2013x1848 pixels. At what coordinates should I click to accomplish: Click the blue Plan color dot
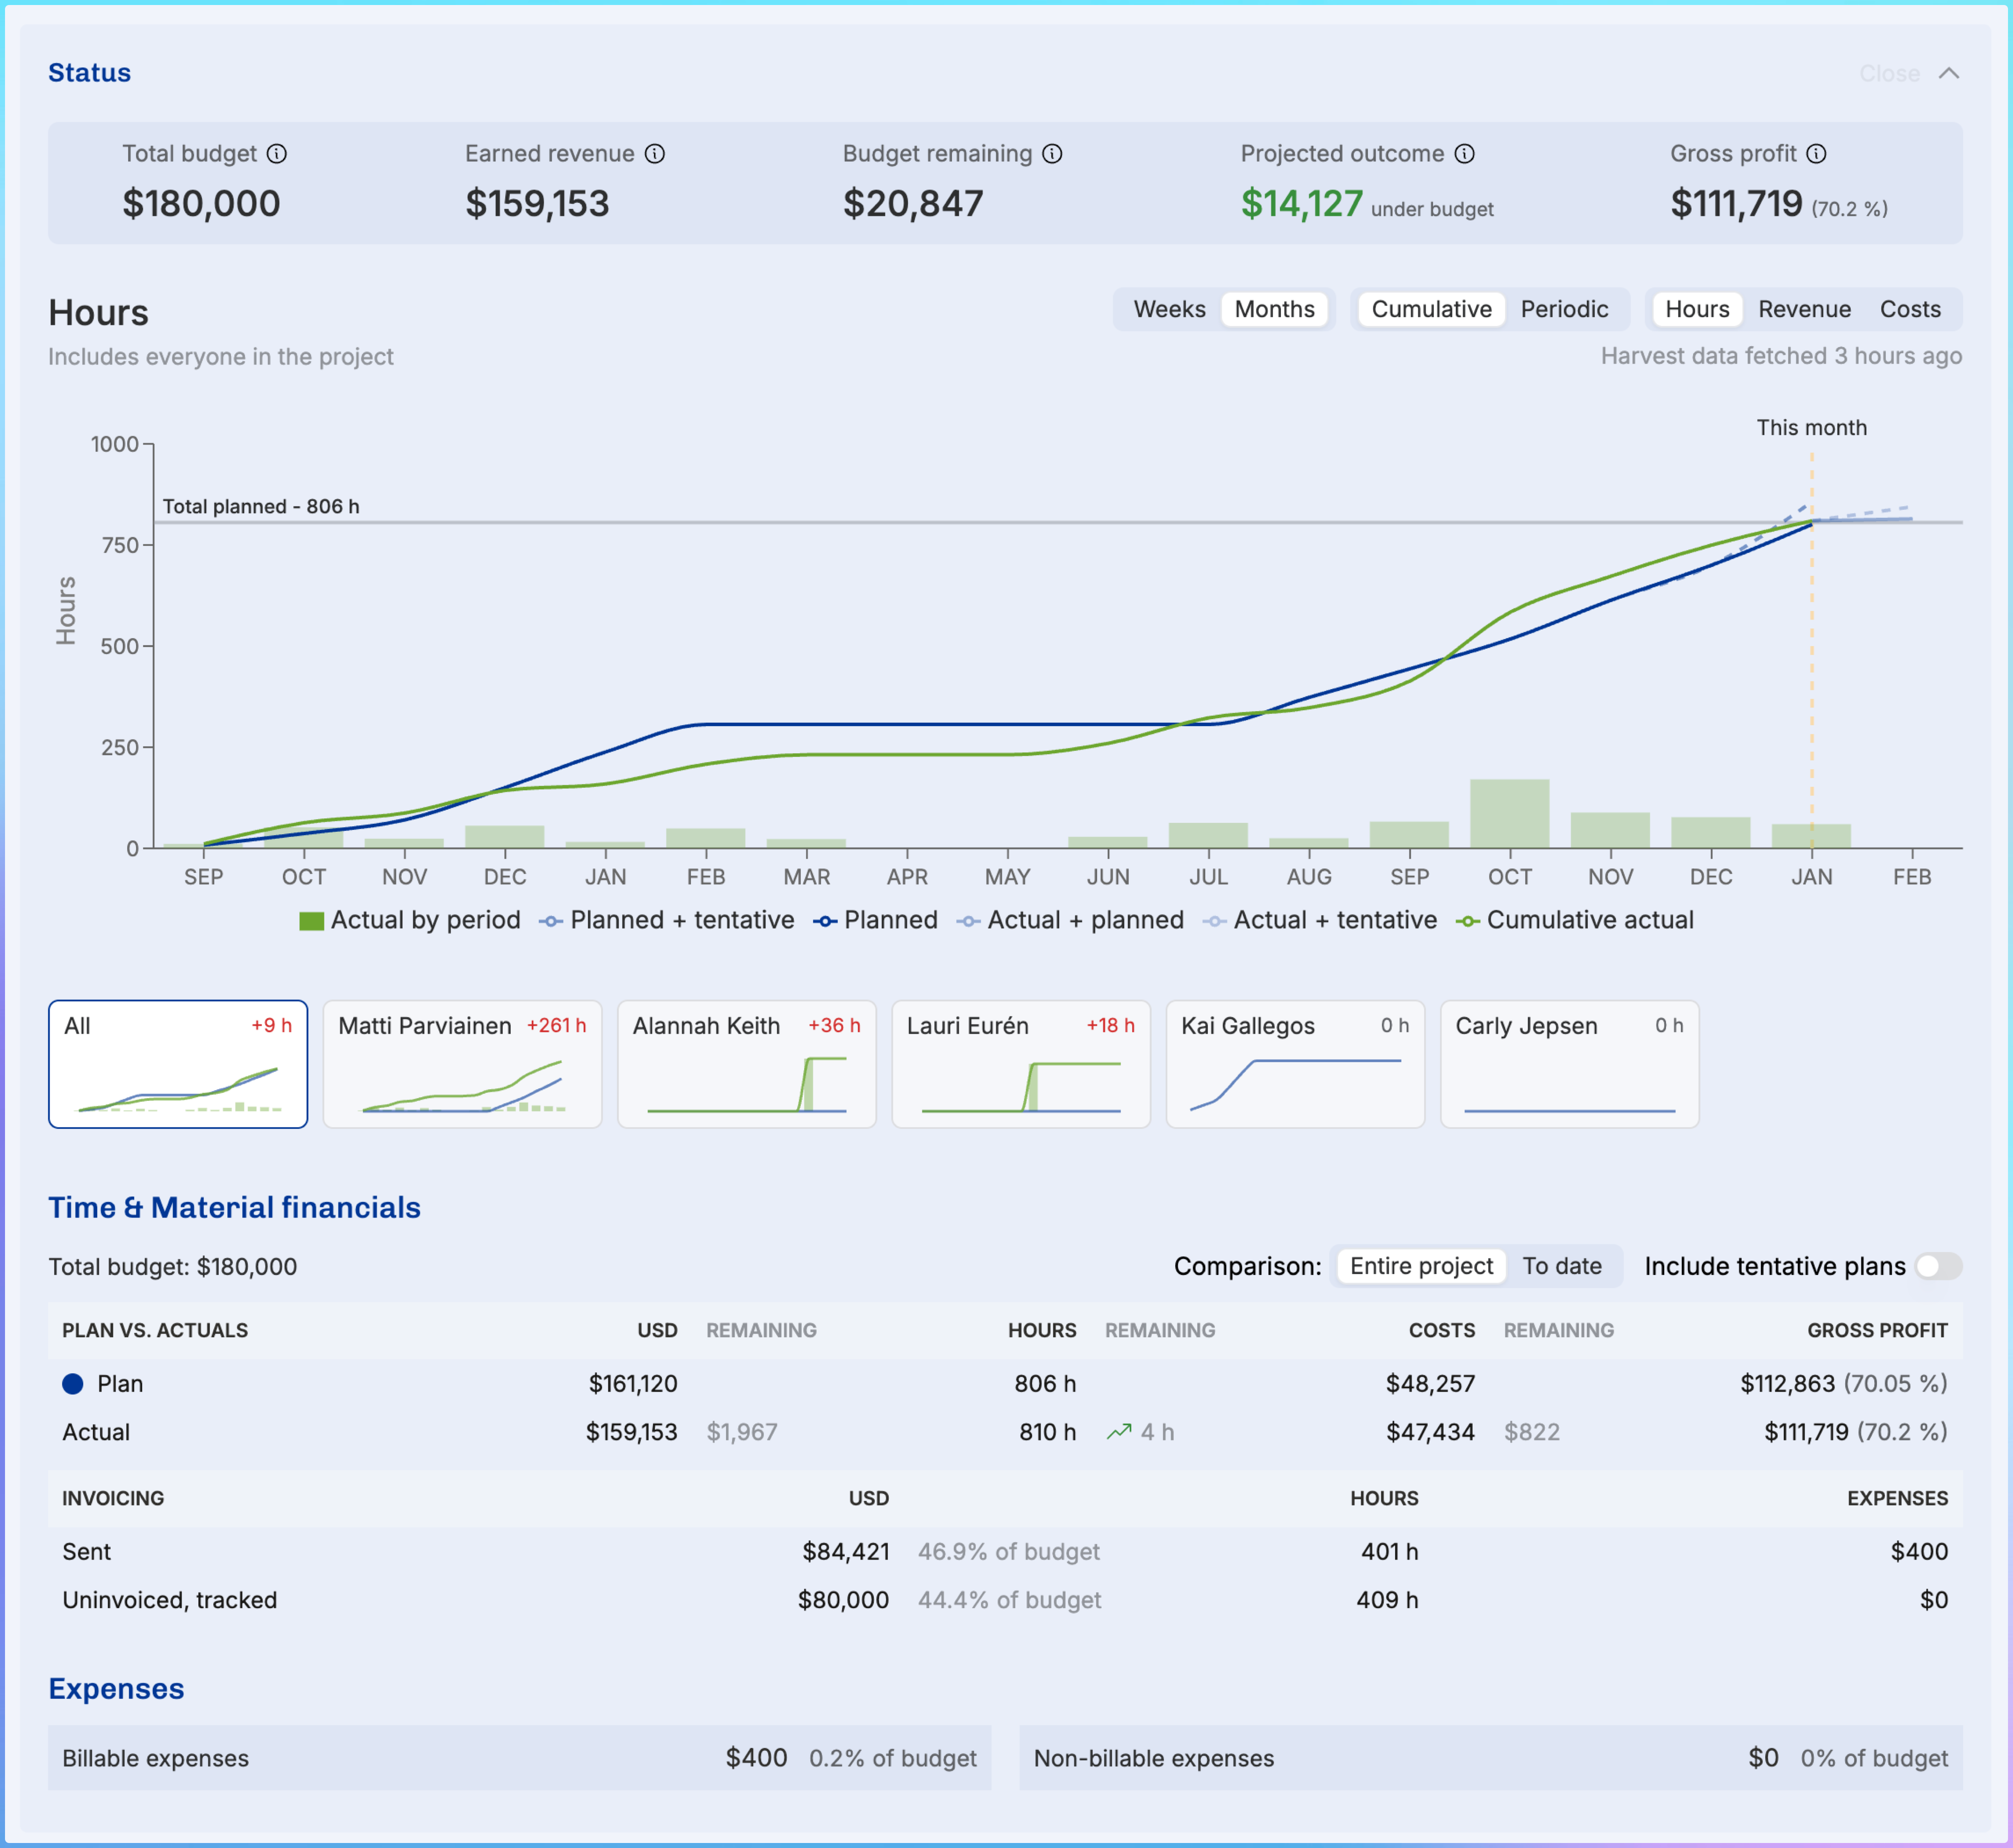pyautogui.click(x=73, y=1384)
